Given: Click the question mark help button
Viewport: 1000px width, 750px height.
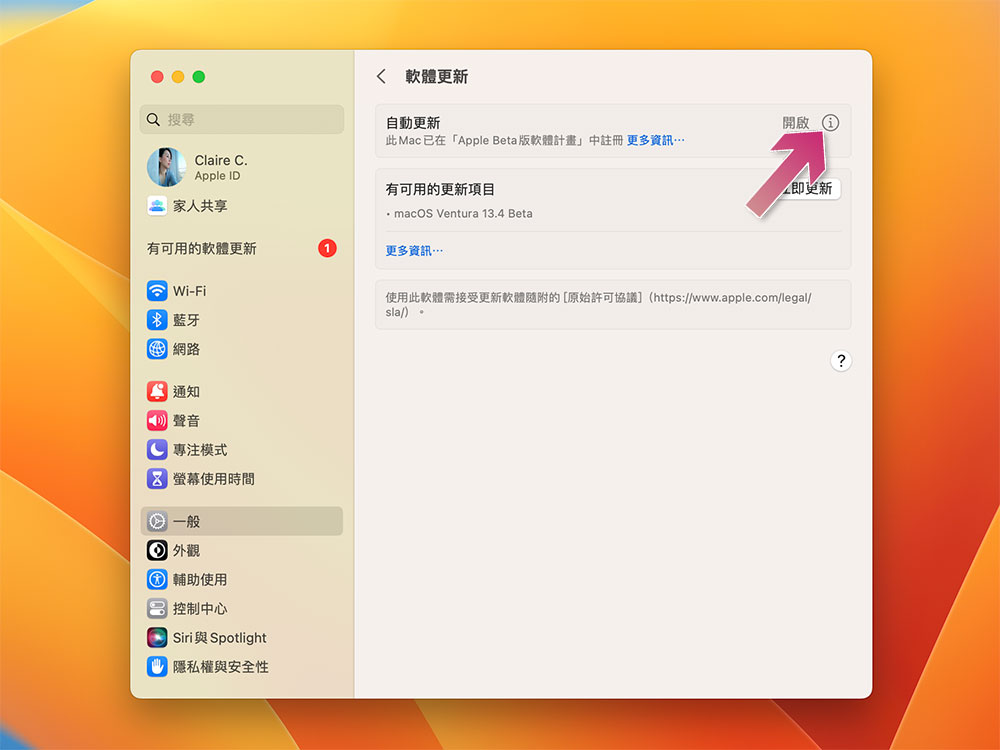Looking at the screenshot, I should pyautogui.click(x=841, y=361).
